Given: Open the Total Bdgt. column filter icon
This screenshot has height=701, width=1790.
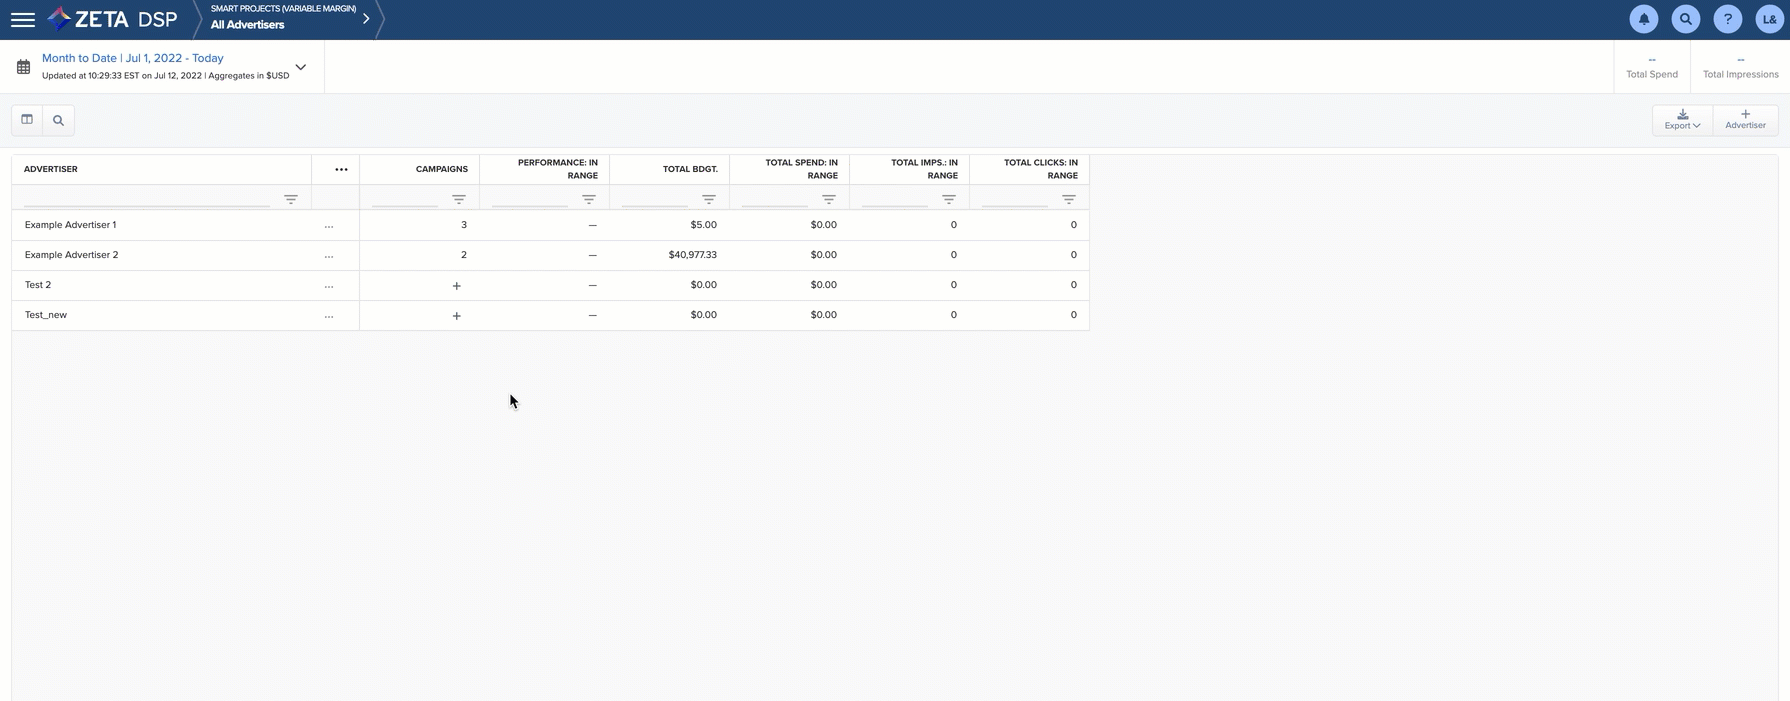Looking at the screenshot, I should point(708,200).
